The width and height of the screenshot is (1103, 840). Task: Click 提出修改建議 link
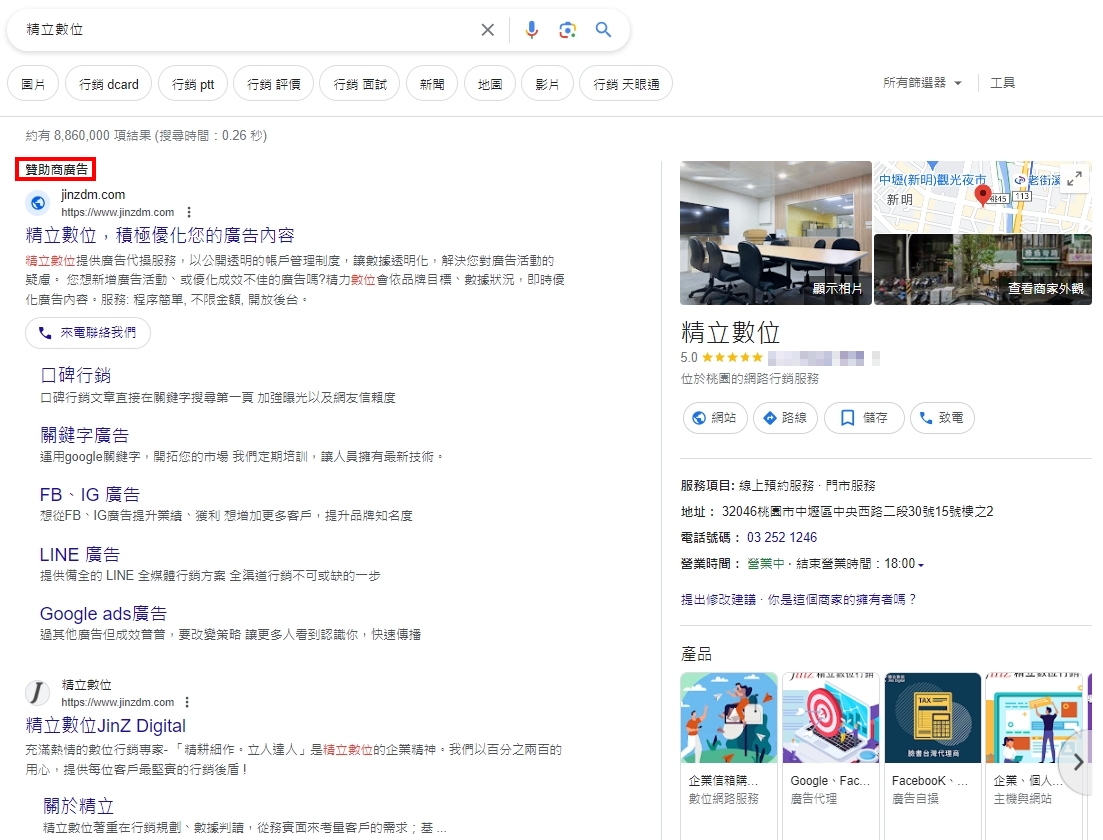coord(718,599)
